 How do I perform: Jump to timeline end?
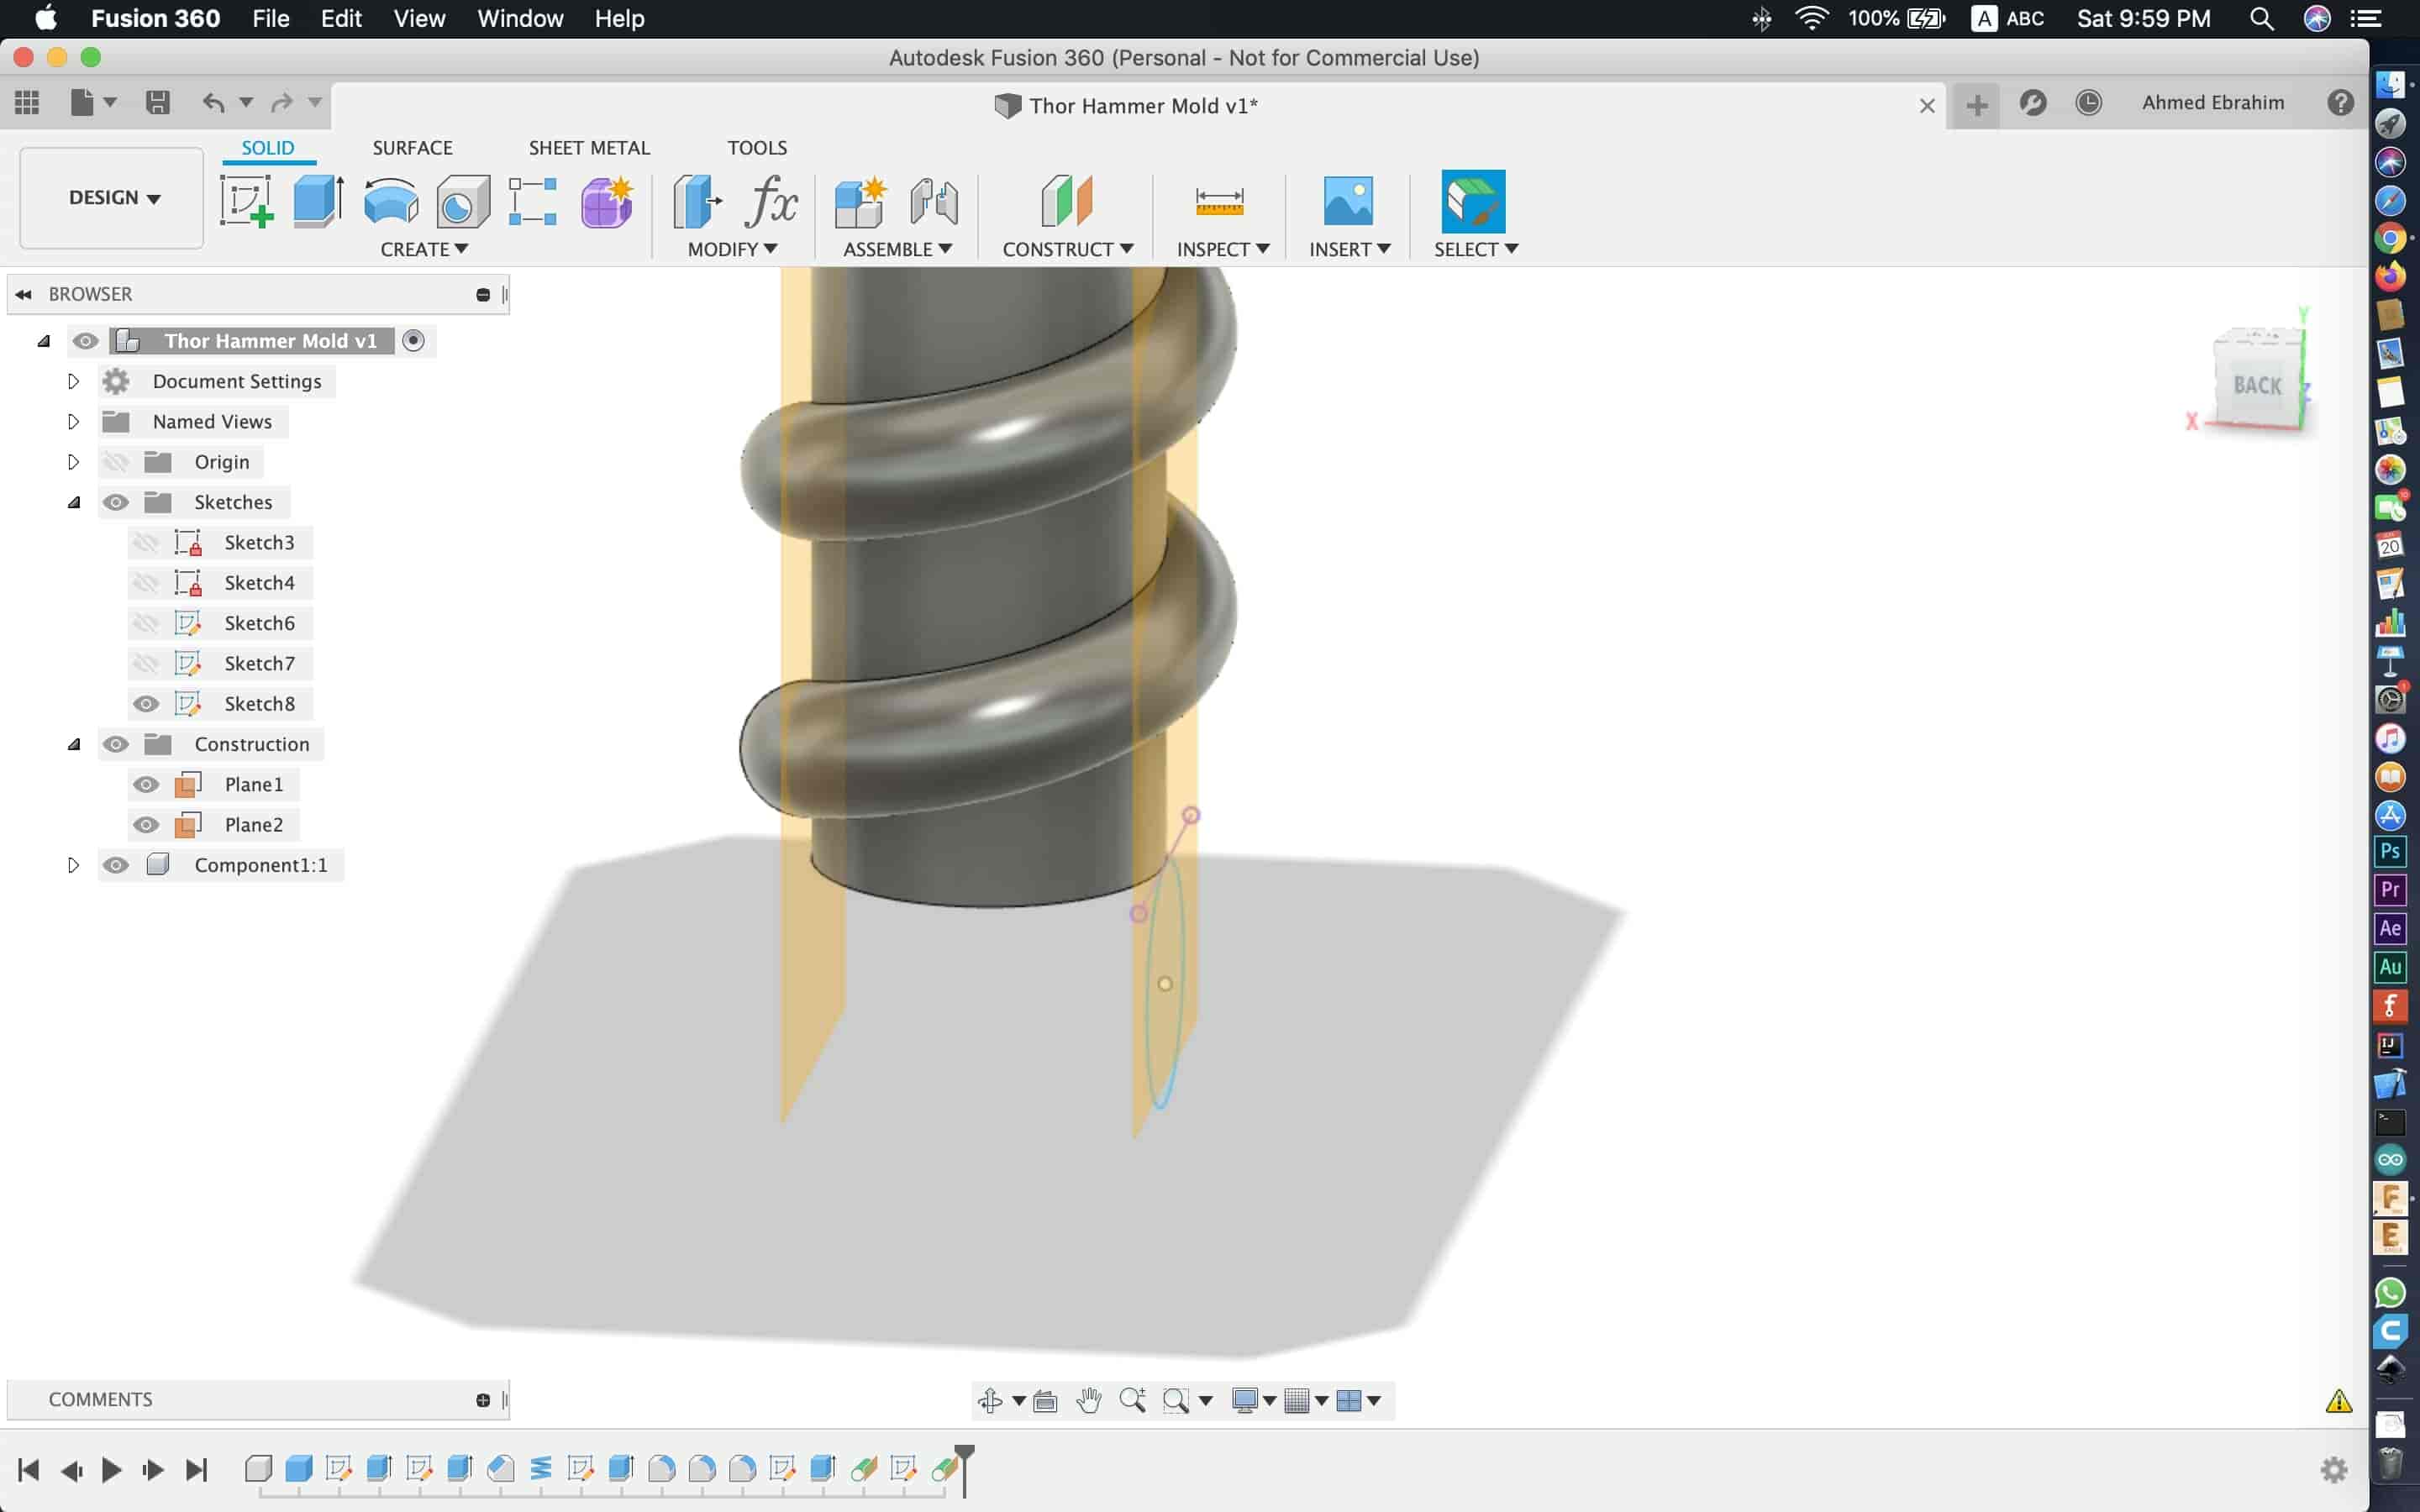196,1469
